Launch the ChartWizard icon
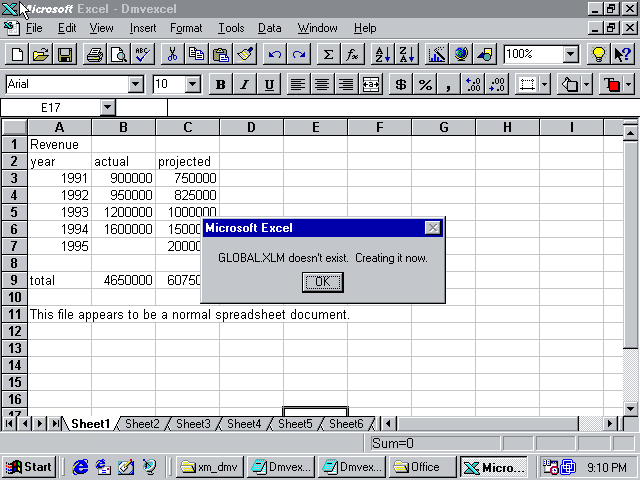640x480 pixels. pyautogui.click(x=437, y=54)
